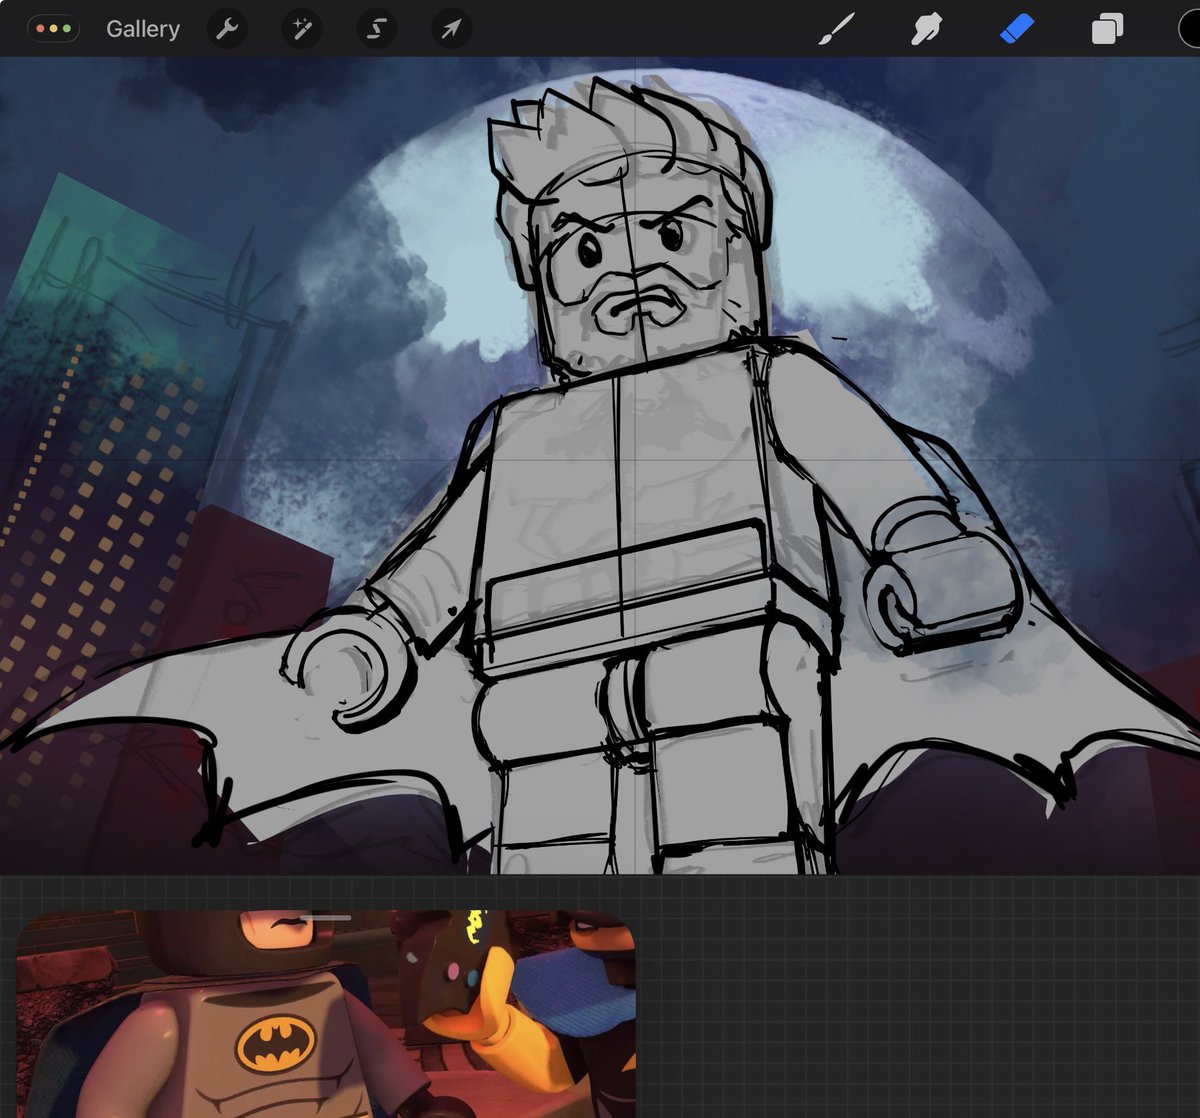The image size is (1200, 1118).
Task: Open the color picker circle
Action: point(1189,29)
